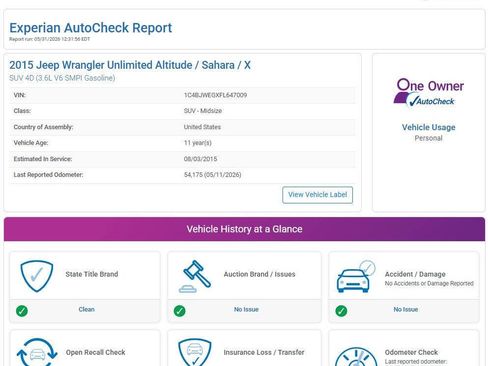Click the One Owner AutoCheck logo
The width and height of the screenshot is (488, 366).
tap(428, 92)
